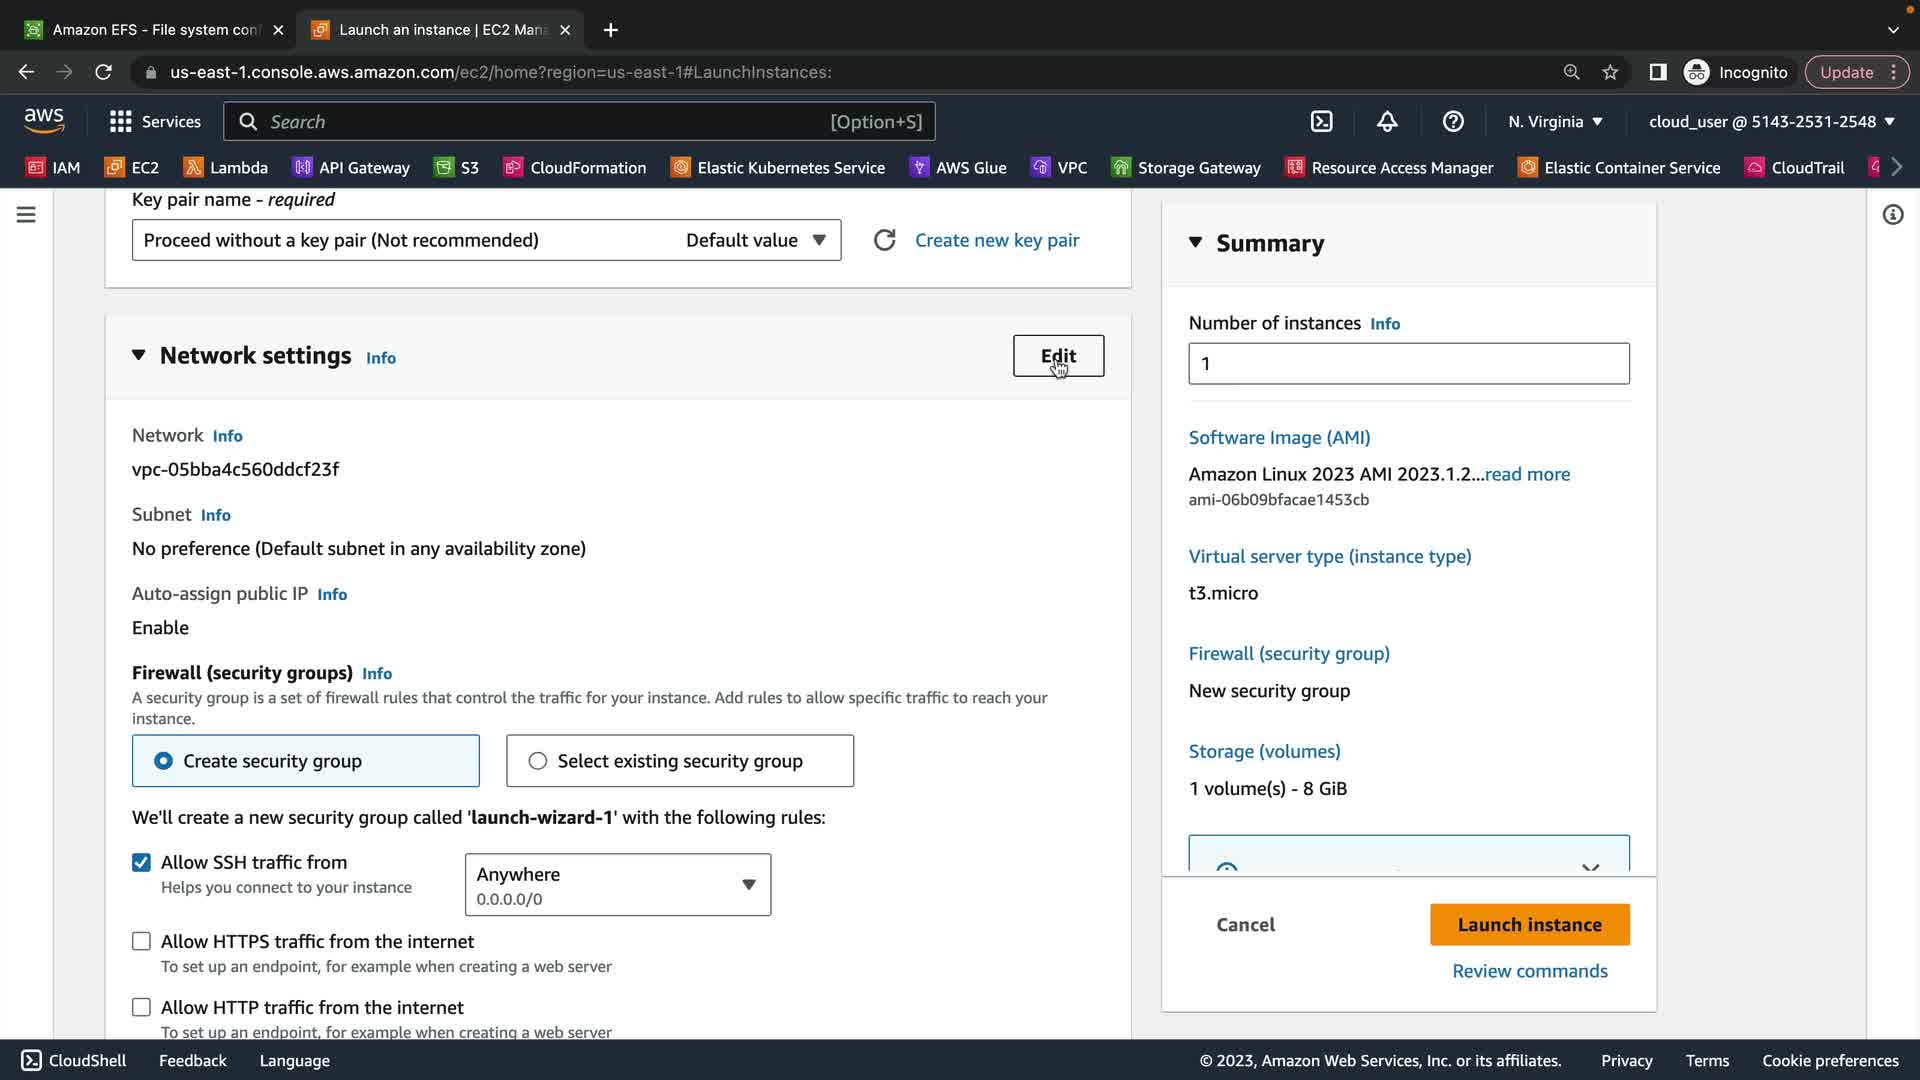The image size is (1920, 1080).
Task: Open the SSH source Anywhere dropdown
Action: coord(617,884)
